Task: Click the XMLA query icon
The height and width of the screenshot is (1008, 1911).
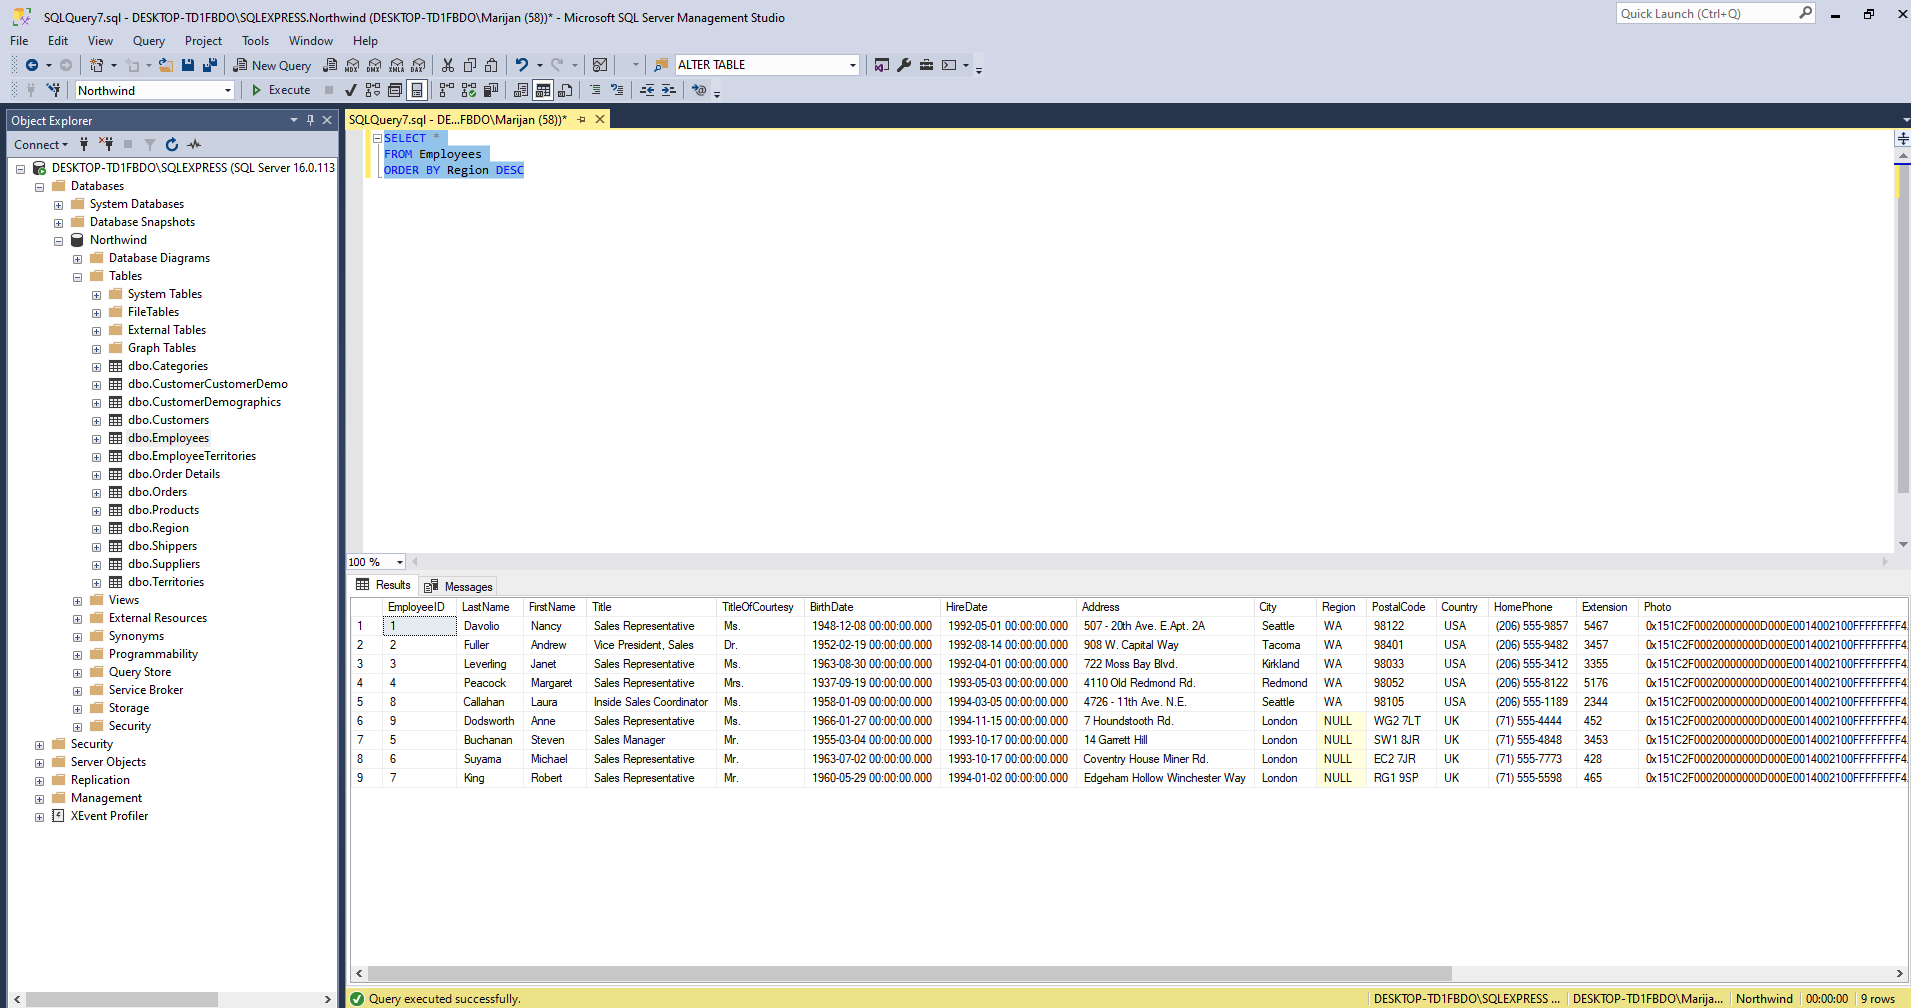Action: point(397,65)
